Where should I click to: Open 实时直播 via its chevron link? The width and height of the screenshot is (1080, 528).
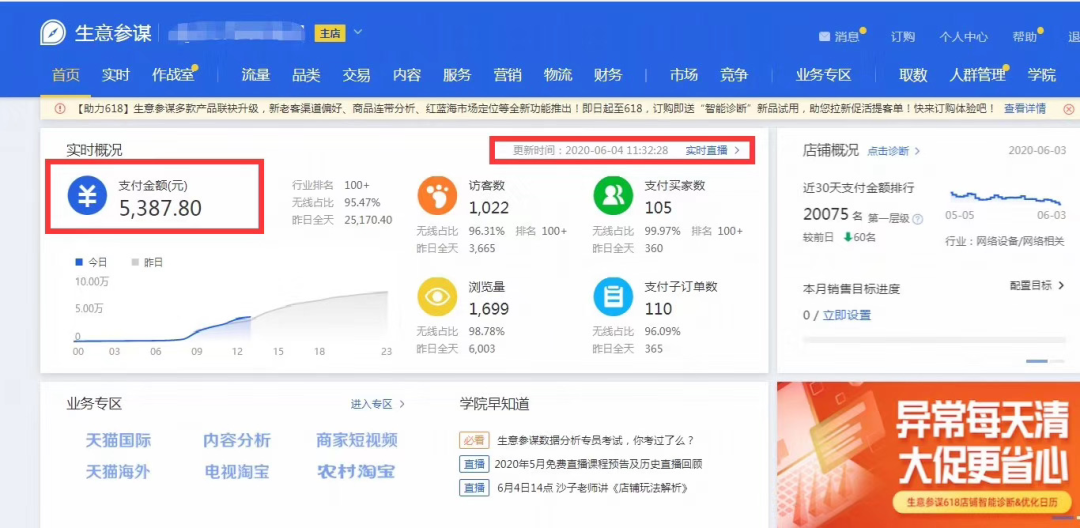pos(712,150)
